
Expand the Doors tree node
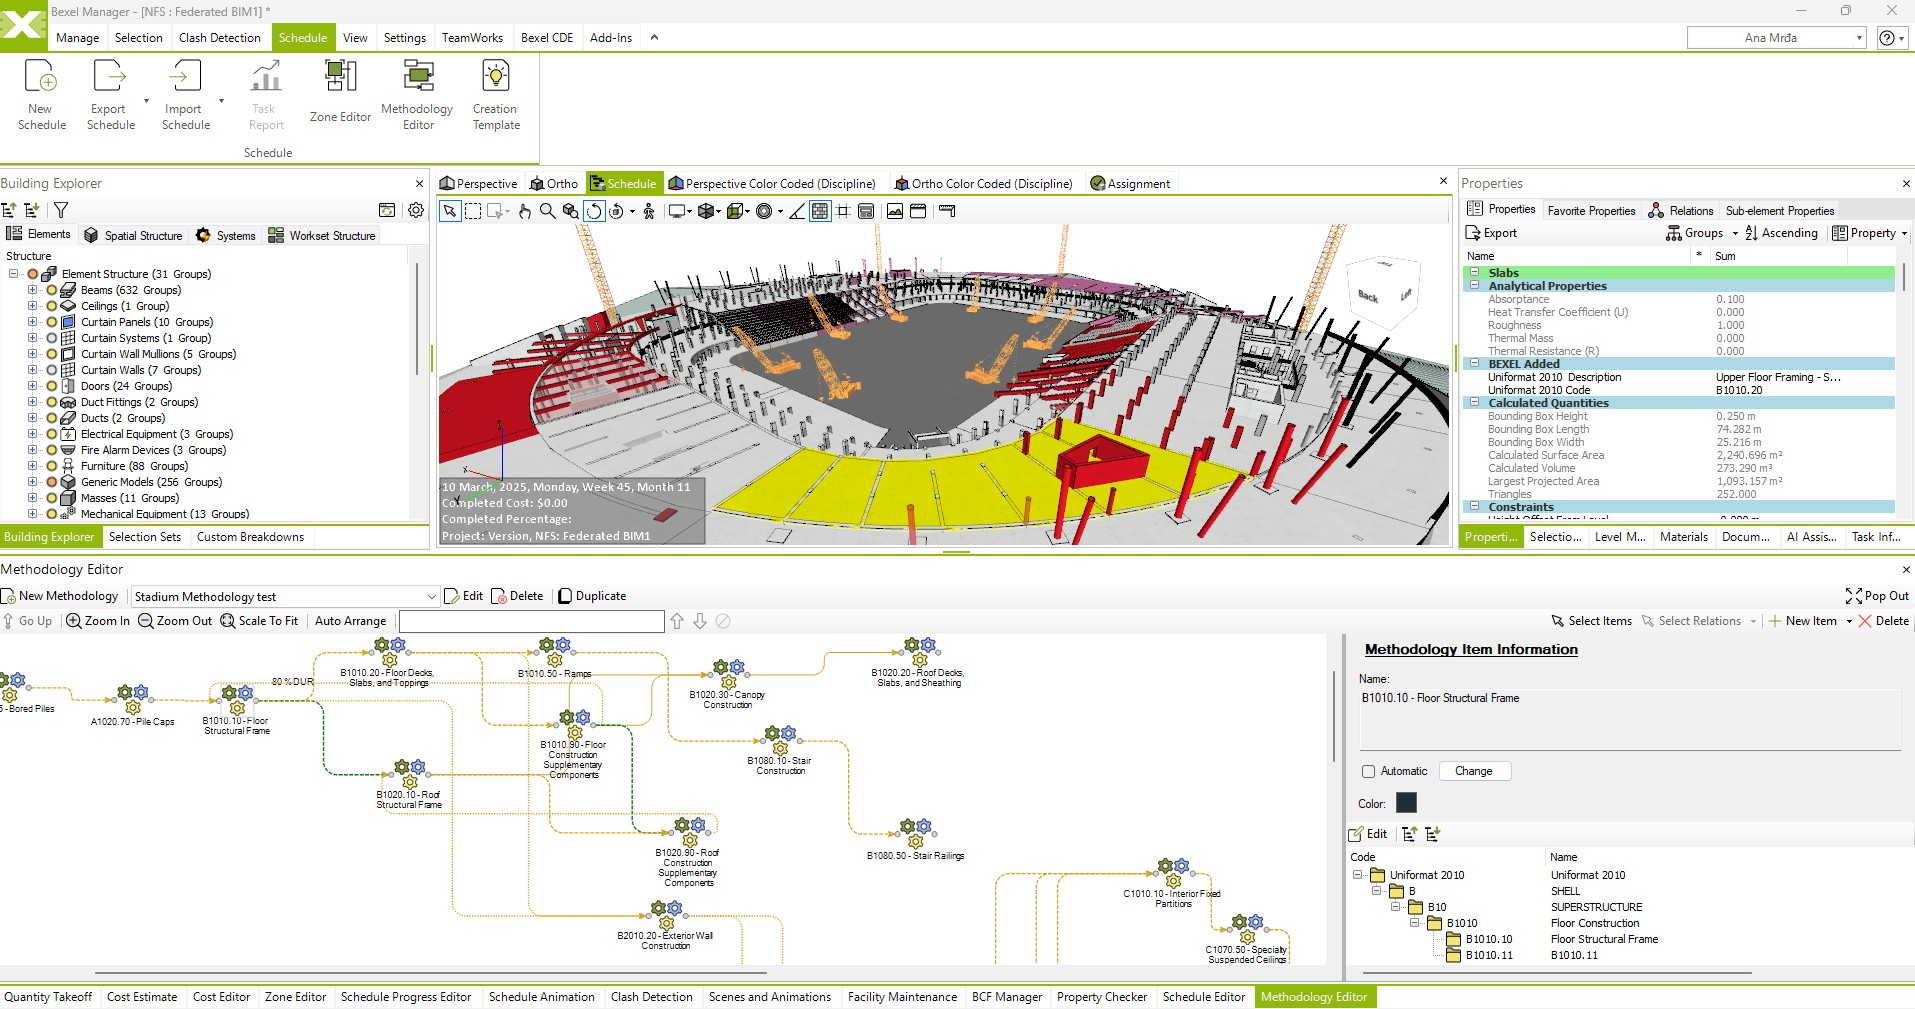[x=32, y=386]
